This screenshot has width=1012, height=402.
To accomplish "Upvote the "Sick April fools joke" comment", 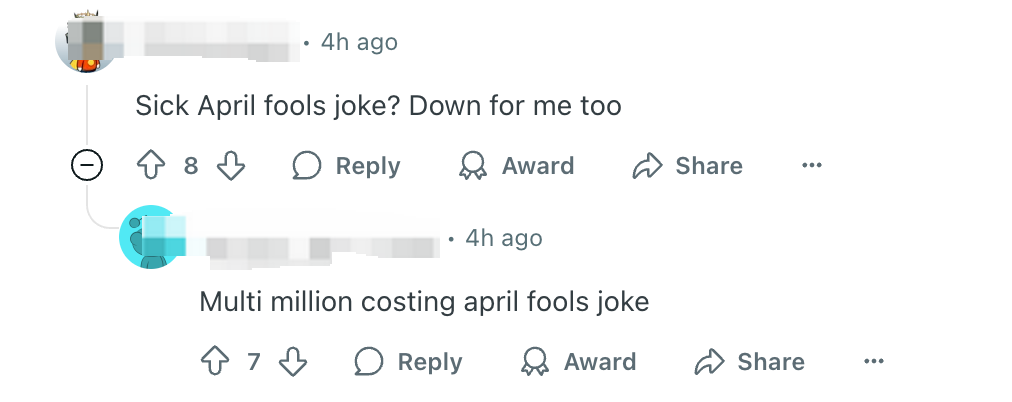I will tap(150, 166).
